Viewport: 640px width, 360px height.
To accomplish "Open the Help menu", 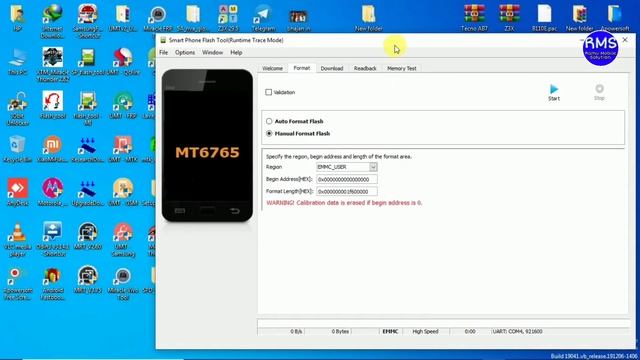I will click(x=236, y=52).
